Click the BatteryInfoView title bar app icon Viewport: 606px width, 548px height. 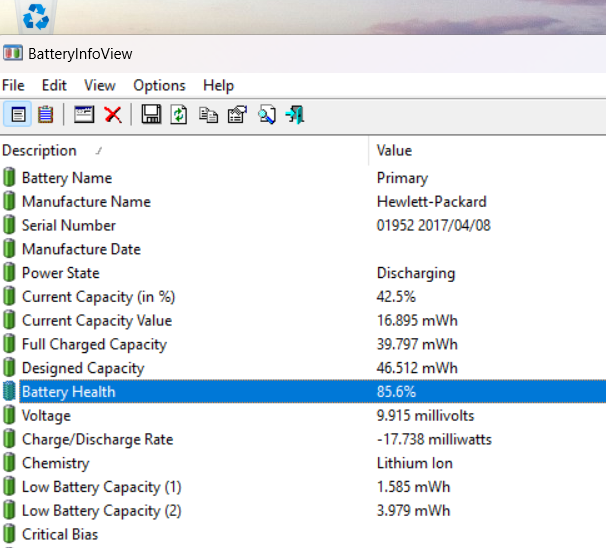point(13,54)
